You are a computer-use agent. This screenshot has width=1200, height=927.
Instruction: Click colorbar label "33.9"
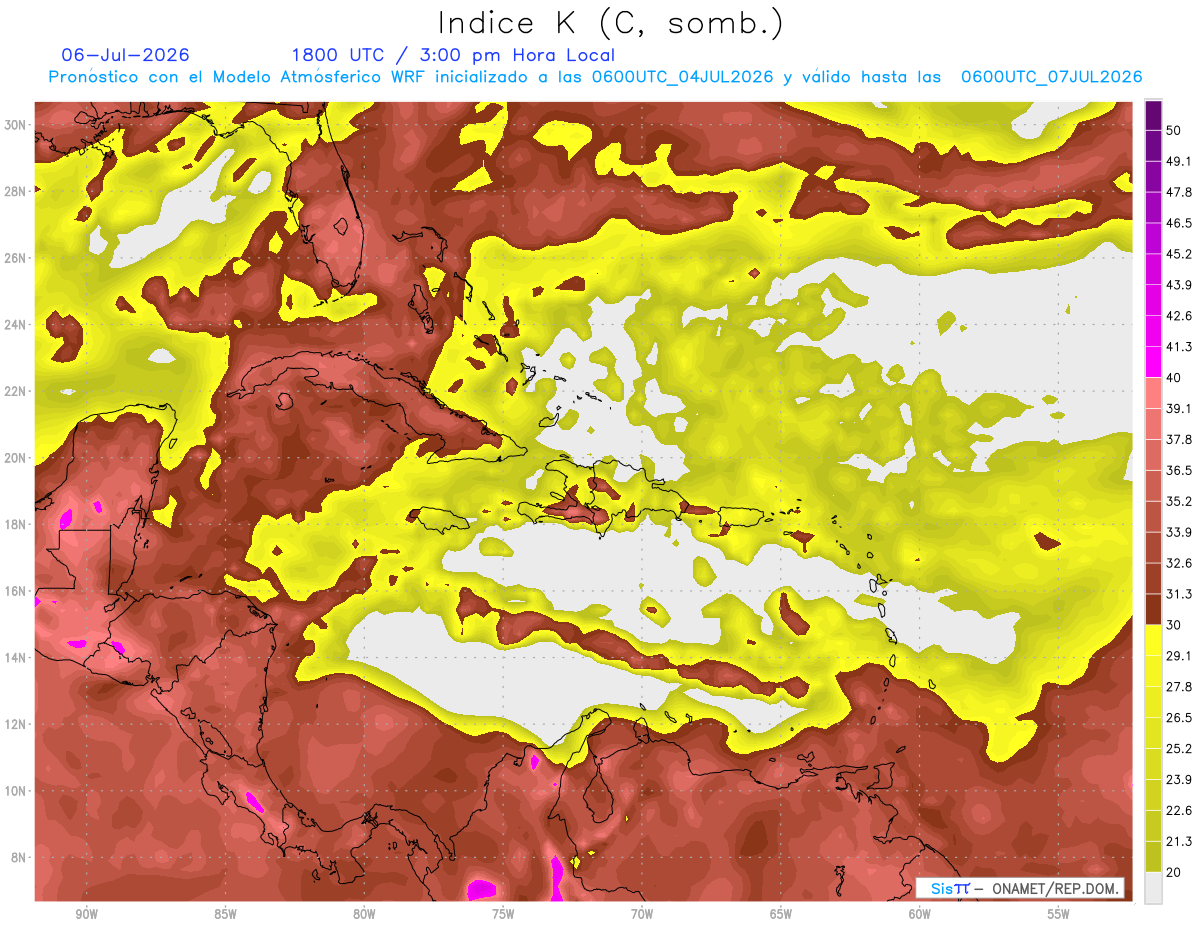pos(1178,532)
